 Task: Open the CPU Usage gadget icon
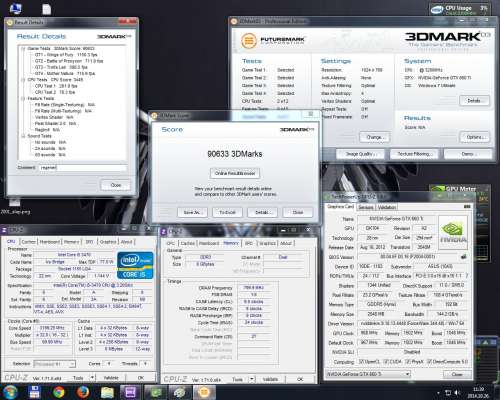(x=437, y=9)
